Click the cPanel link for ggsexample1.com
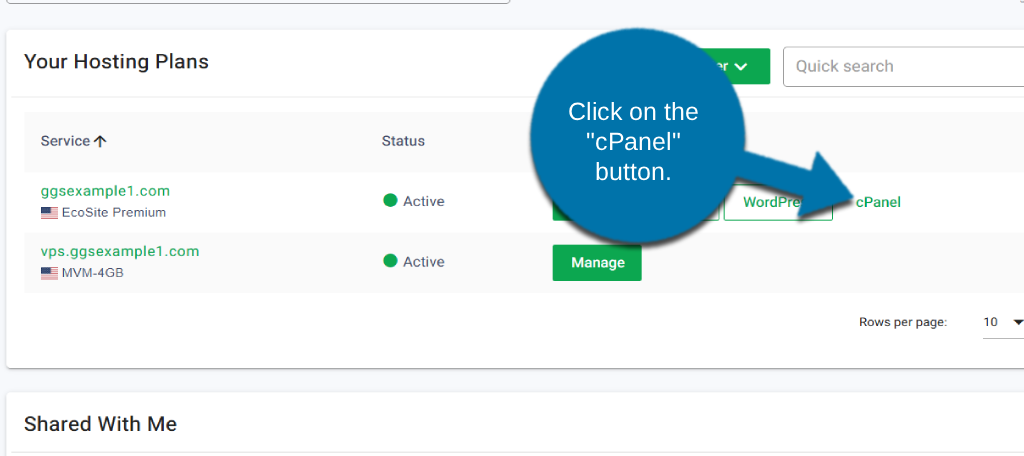This screenshot has width=1024, height=456. pyautogui.click(x=878, y=202)
